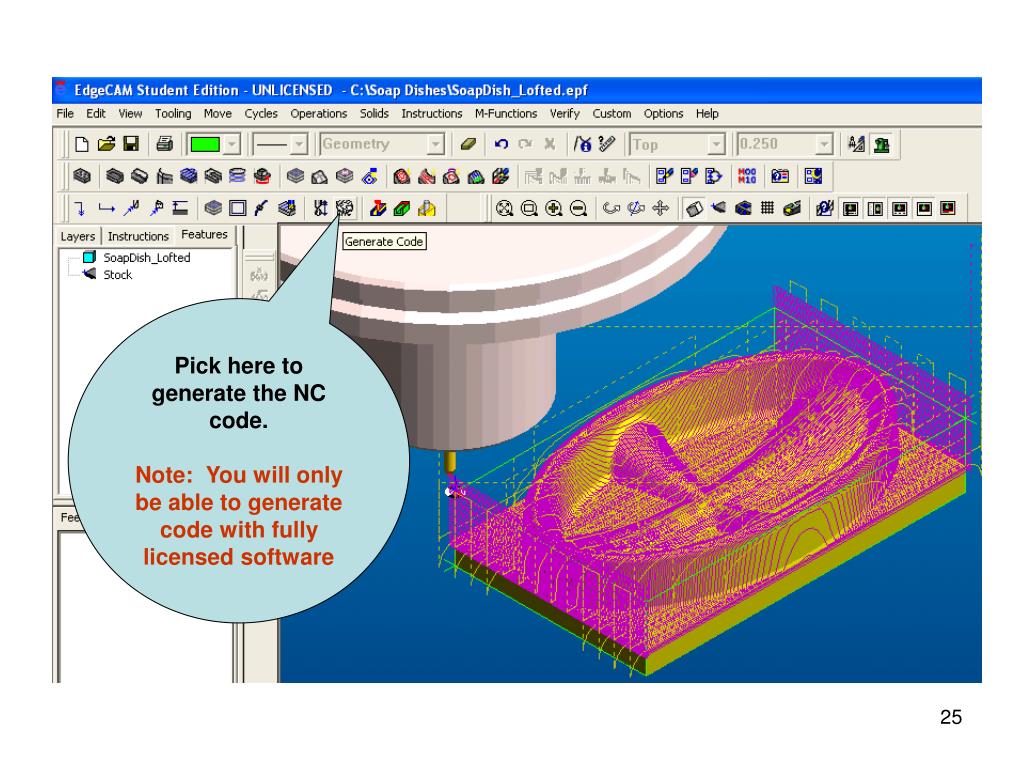
Task: Open the Cycles menu
Action: (x=261, y=114)
